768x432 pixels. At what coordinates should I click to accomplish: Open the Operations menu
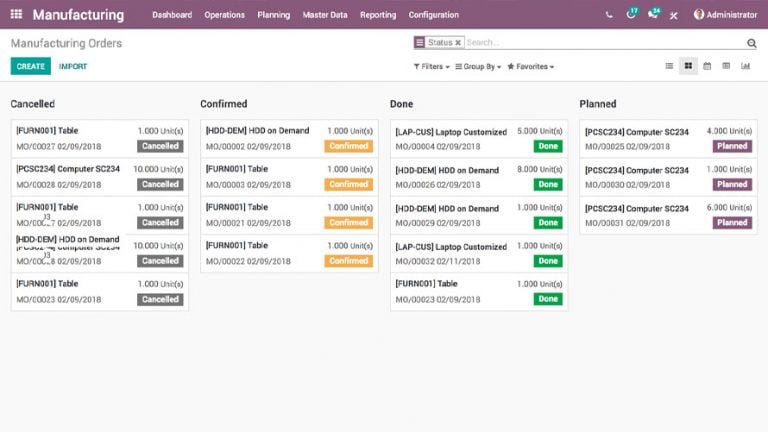[x=224, y=15]
